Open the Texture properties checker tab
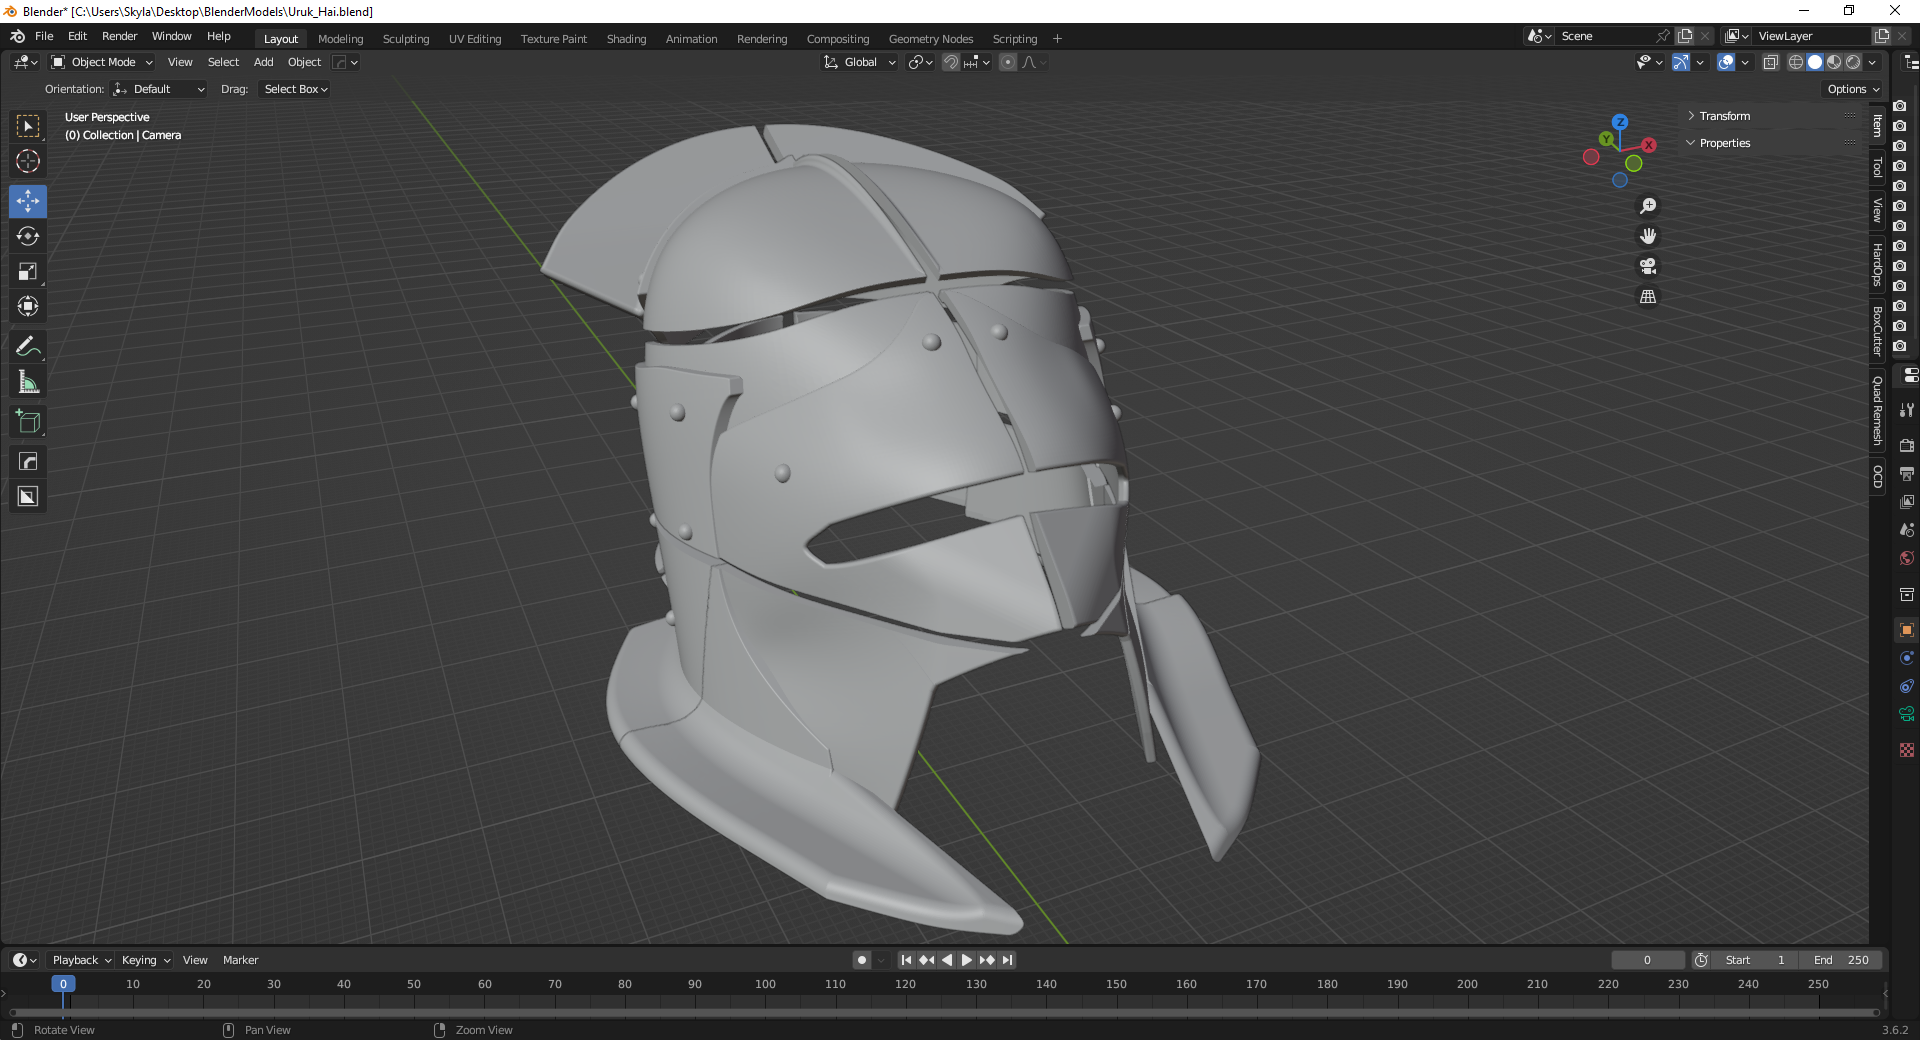The image size is (1920, 1040). [1907, 750]
